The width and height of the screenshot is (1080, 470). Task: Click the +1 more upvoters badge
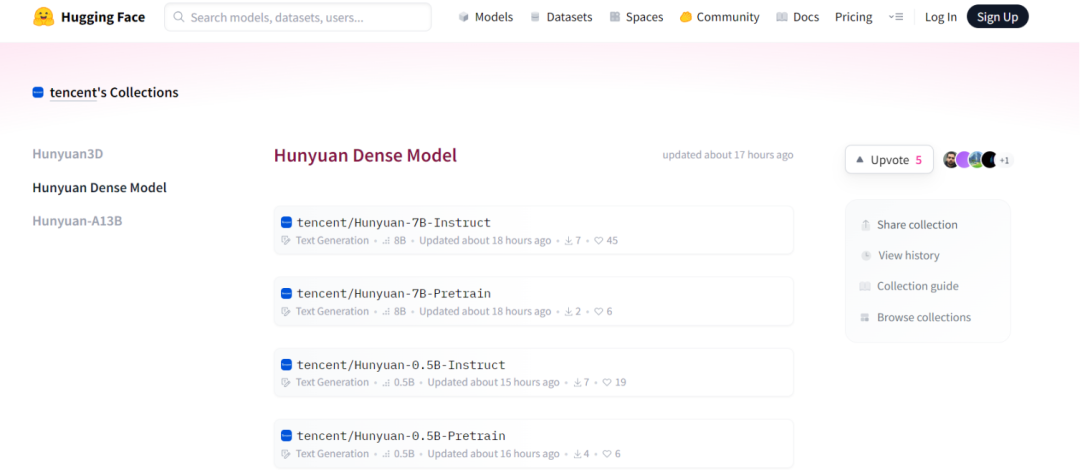(x=1004, y=161)
